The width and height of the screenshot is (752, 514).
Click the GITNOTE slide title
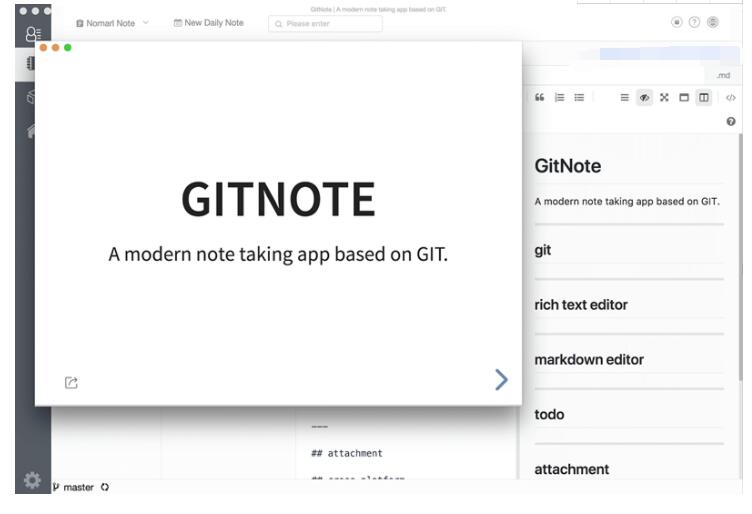pyautogui.click(x=278, y=199)
